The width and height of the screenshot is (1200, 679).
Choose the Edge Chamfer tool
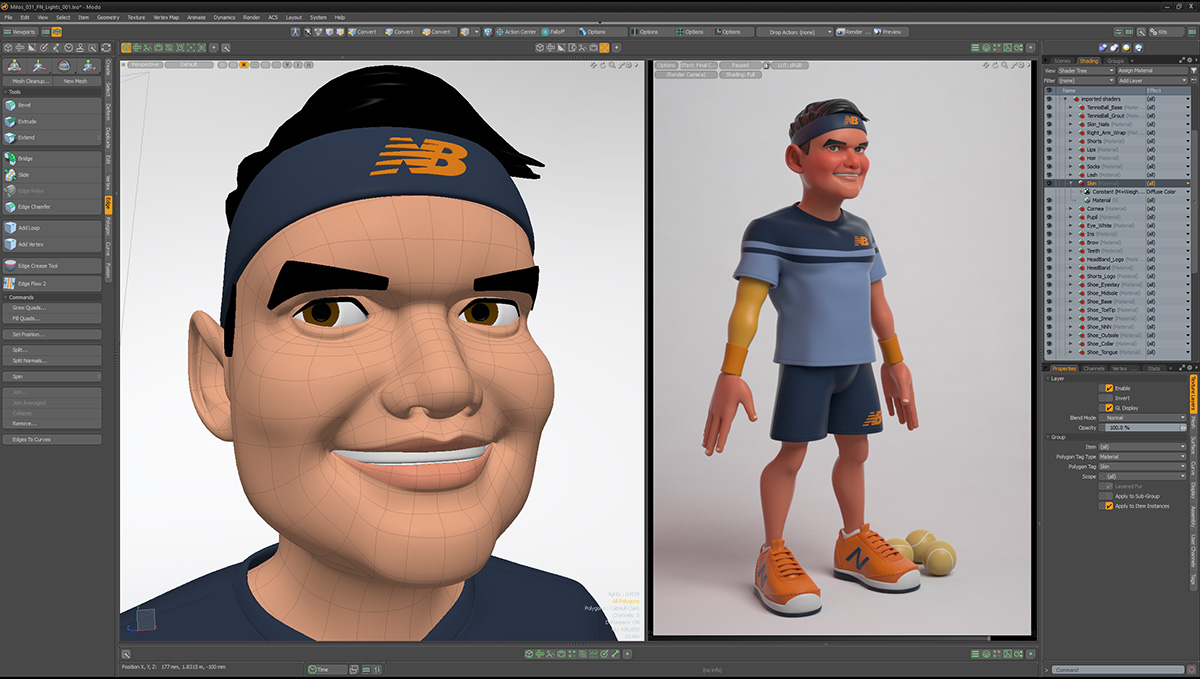[52, 207]
